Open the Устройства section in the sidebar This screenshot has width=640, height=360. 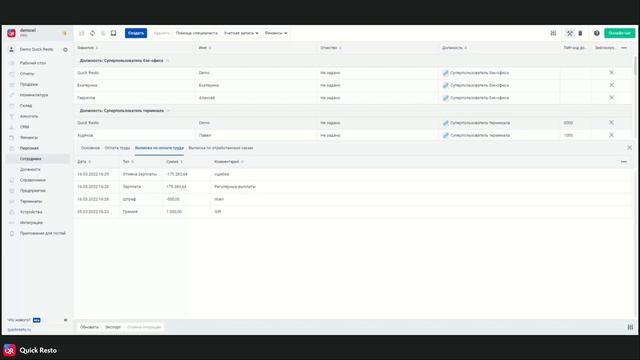click(31, 212)
